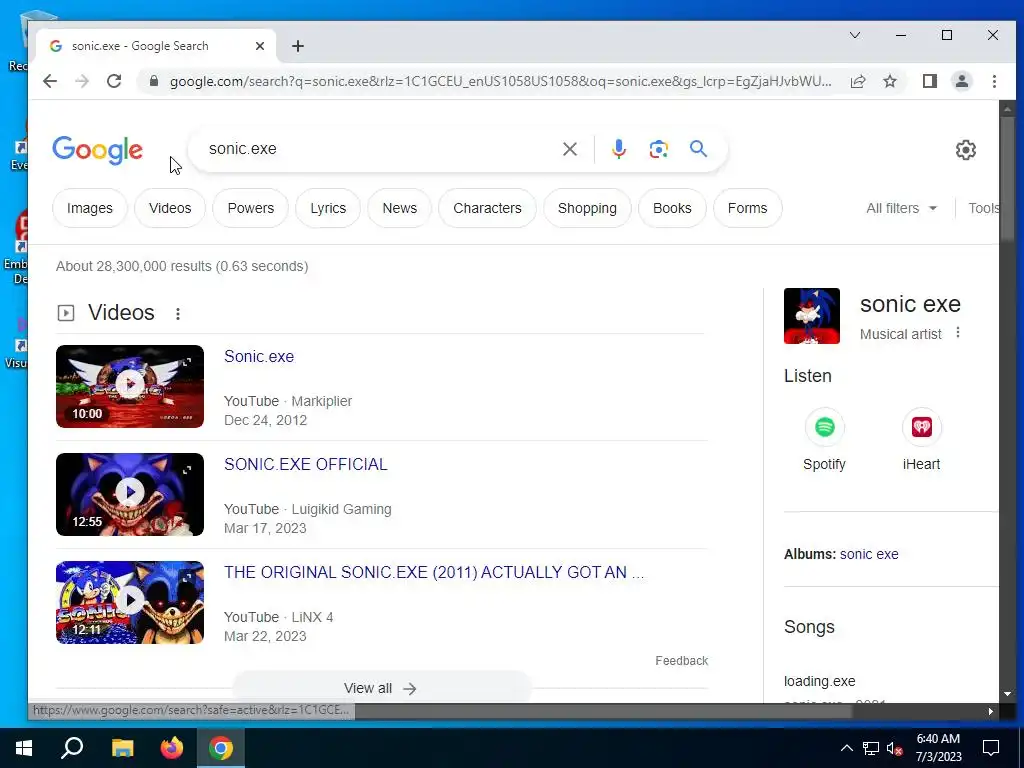This screenshot has height=768, width=1024.
Task: Share this page using the share icon
Action: [x=858, y=81]
